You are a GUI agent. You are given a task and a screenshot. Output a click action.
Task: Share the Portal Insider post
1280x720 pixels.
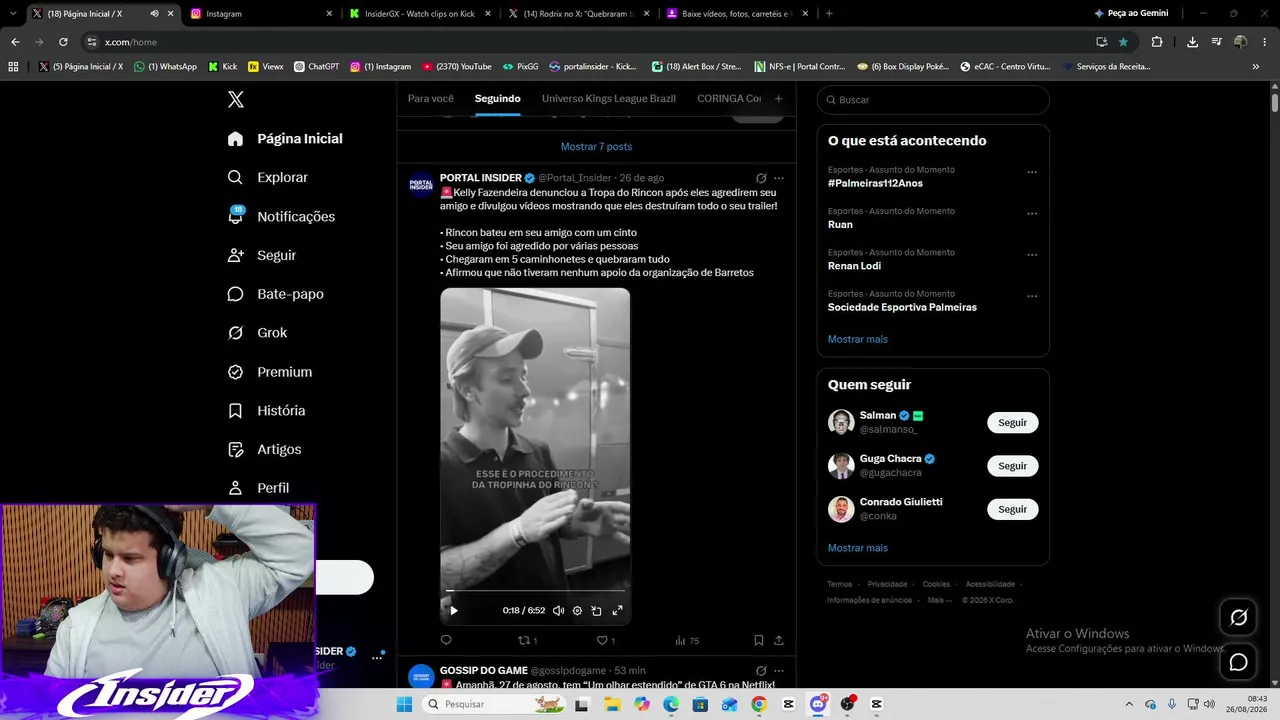(779, 640)
